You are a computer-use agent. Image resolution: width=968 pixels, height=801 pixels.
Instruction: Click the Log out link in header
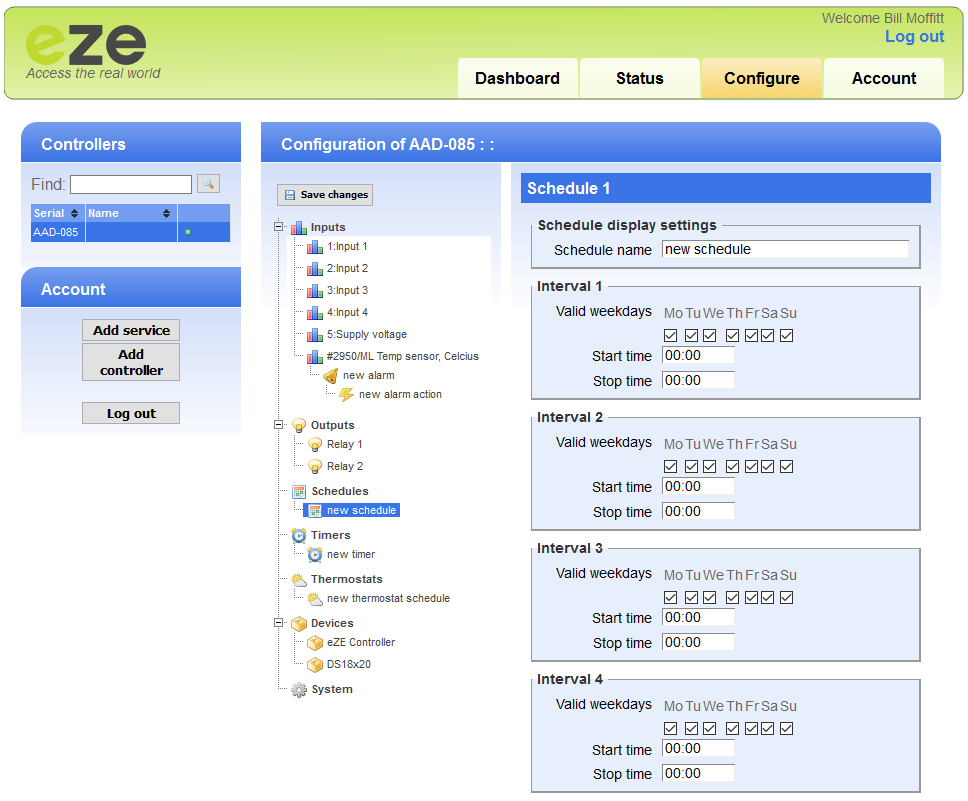point(914,37)
